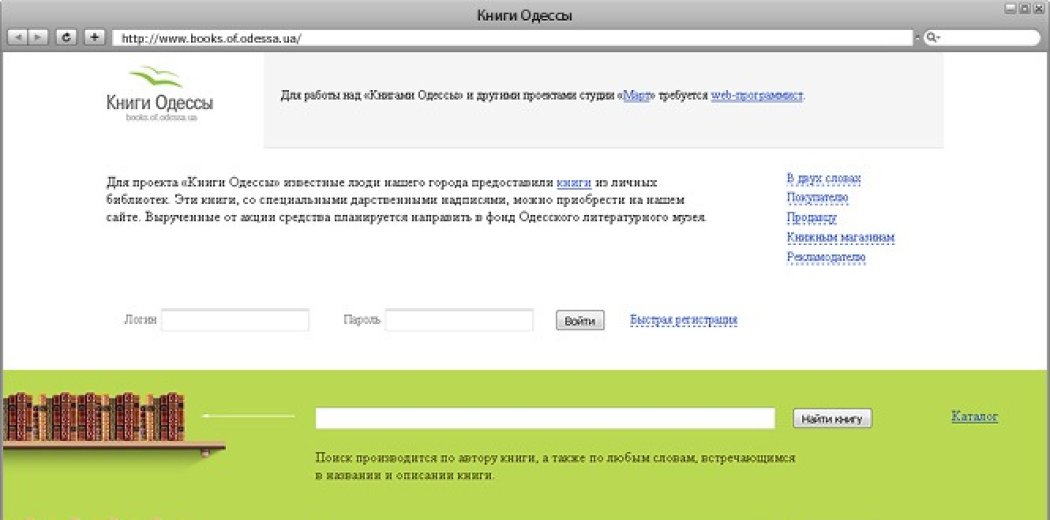Open the Книжным магазинам link
This screenshot has width=1050, height=520.
point(840,238)
